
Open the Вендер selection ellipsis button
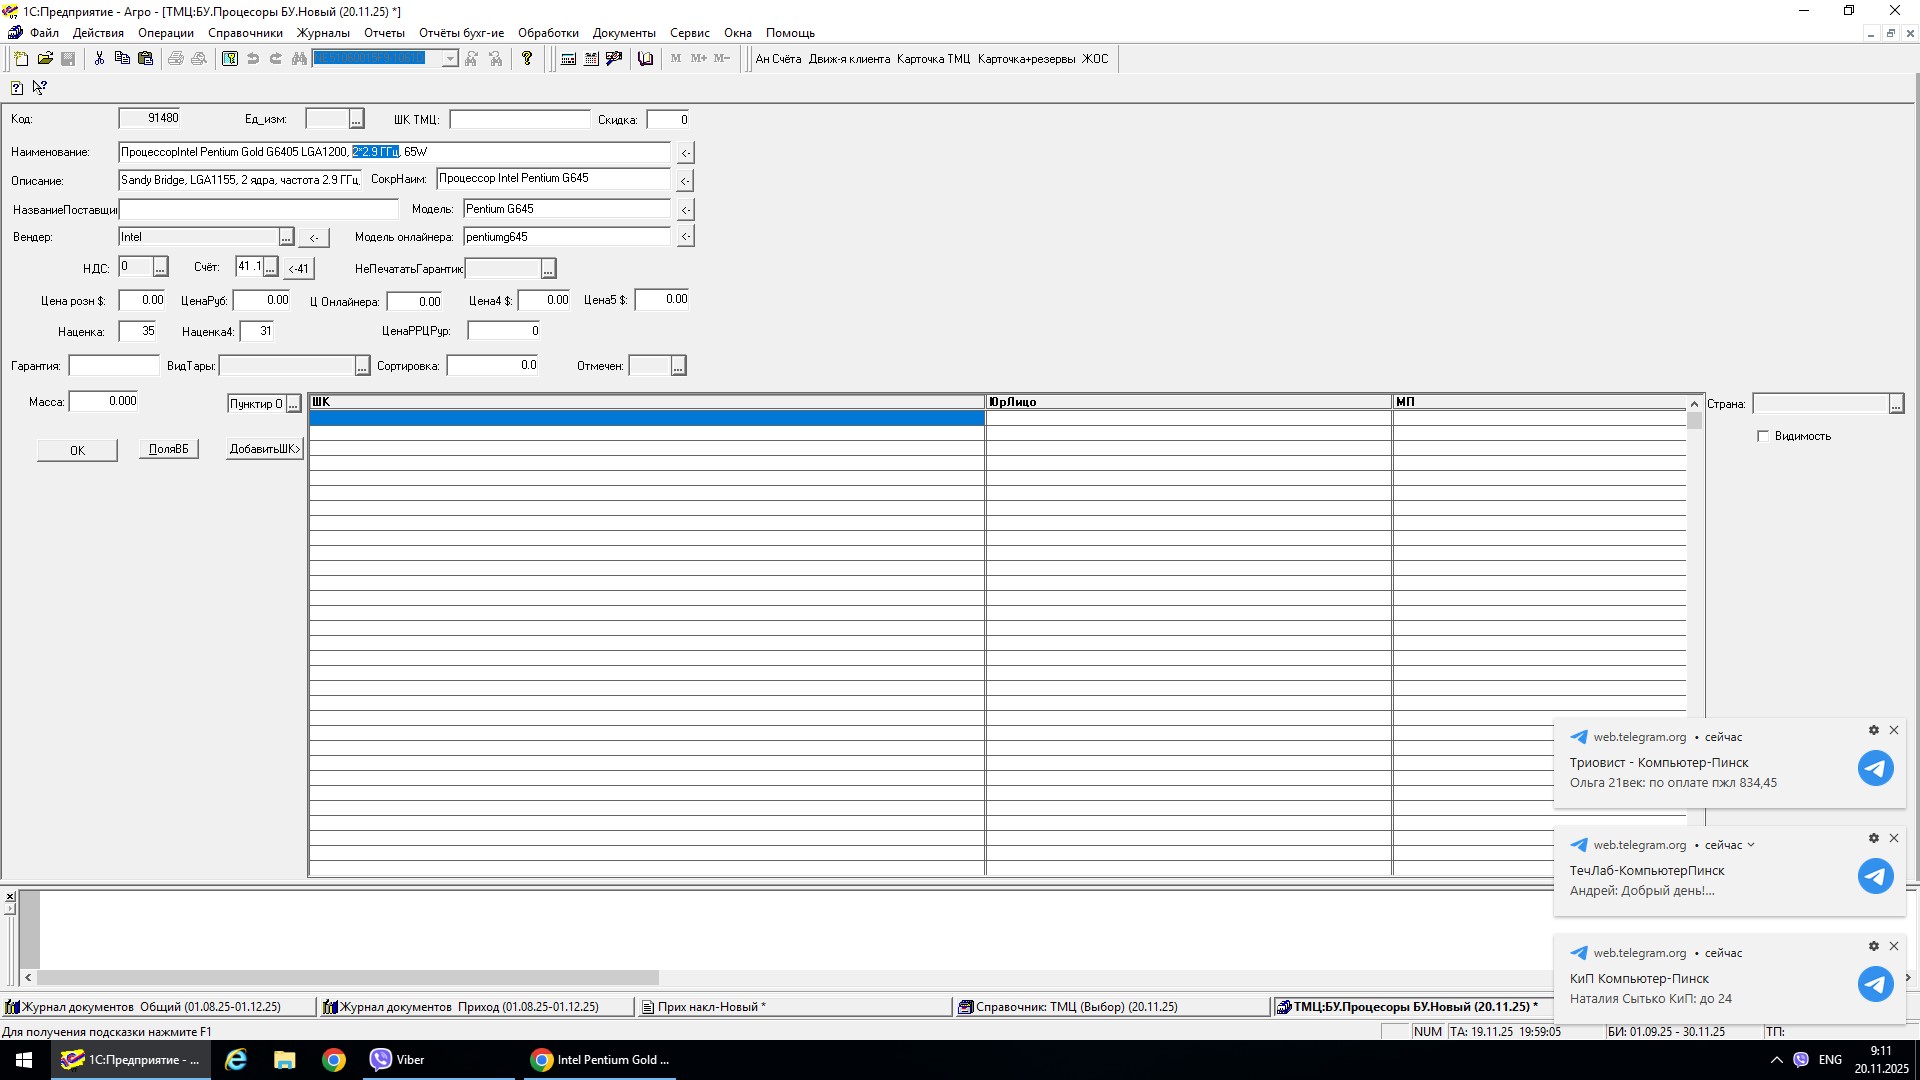286,238
